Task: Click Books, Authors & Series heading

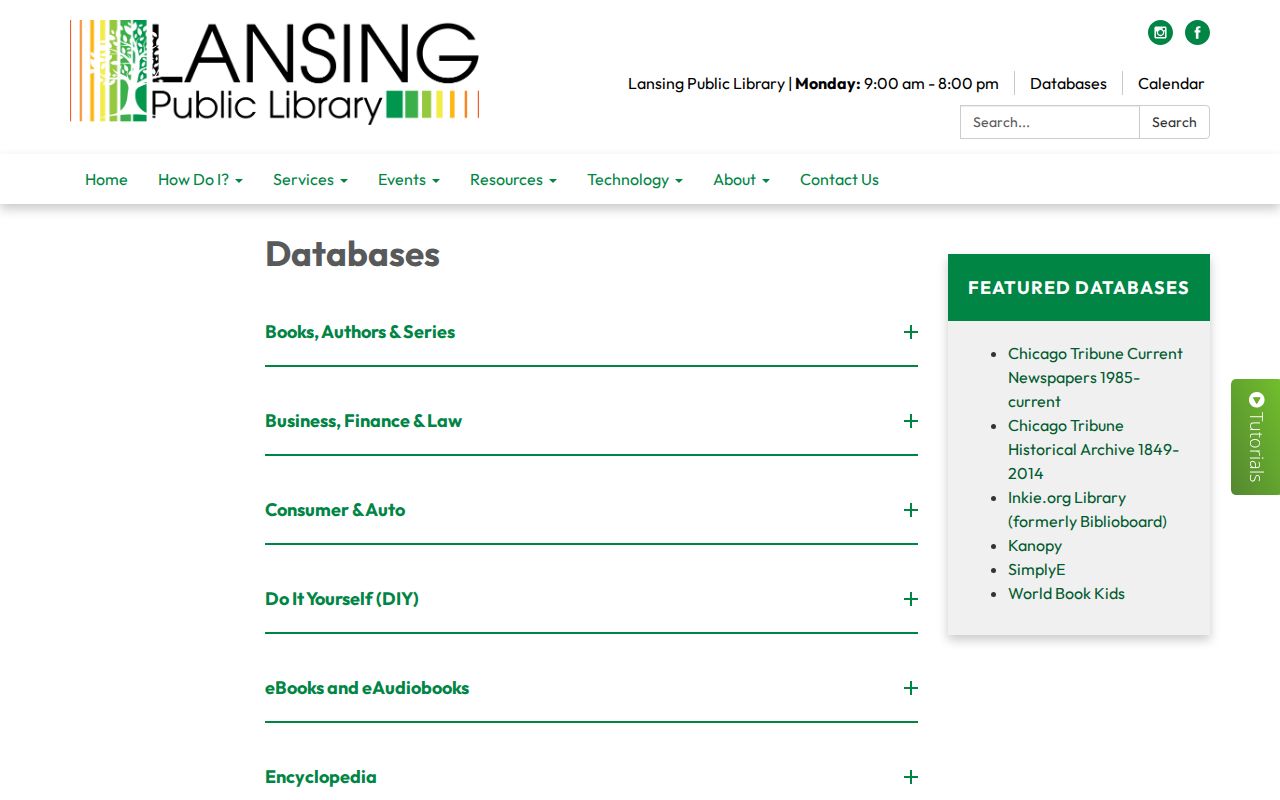Action: point(360,332)
